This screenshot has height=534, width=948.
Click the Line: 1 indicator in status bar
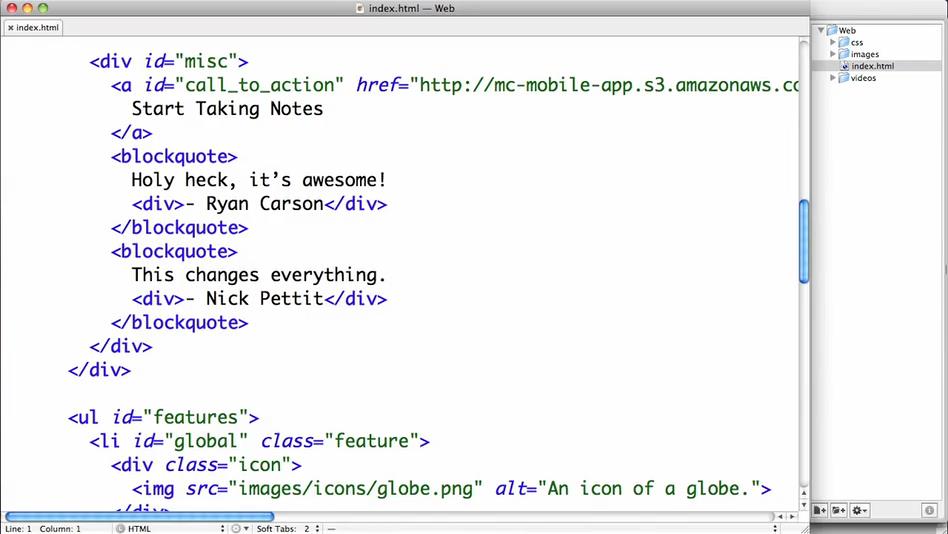click(x=18, y=529)
